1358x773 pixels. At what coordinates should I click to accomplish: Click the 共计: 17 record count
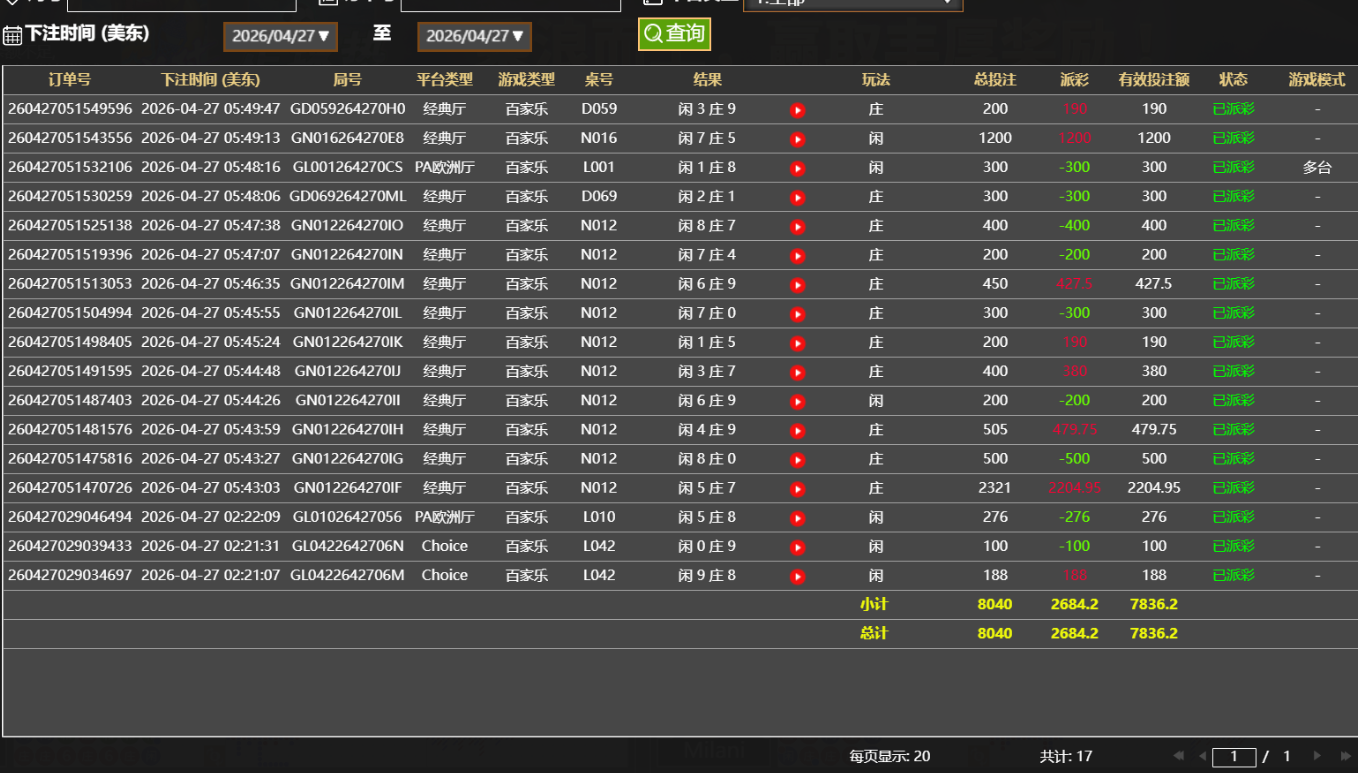(1066, 756)
